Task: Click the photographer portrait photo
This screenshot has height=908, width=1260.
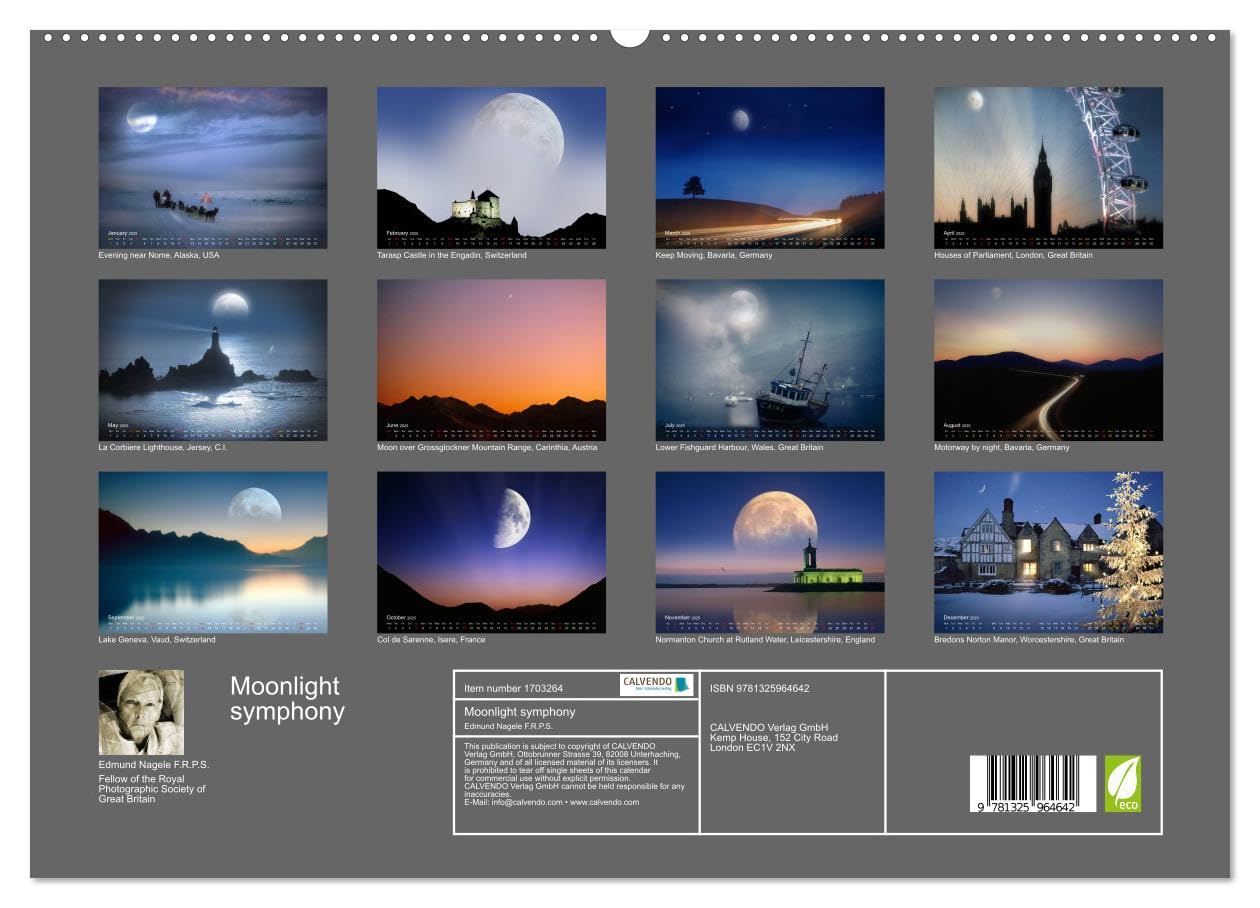Action: coord(141,712)
